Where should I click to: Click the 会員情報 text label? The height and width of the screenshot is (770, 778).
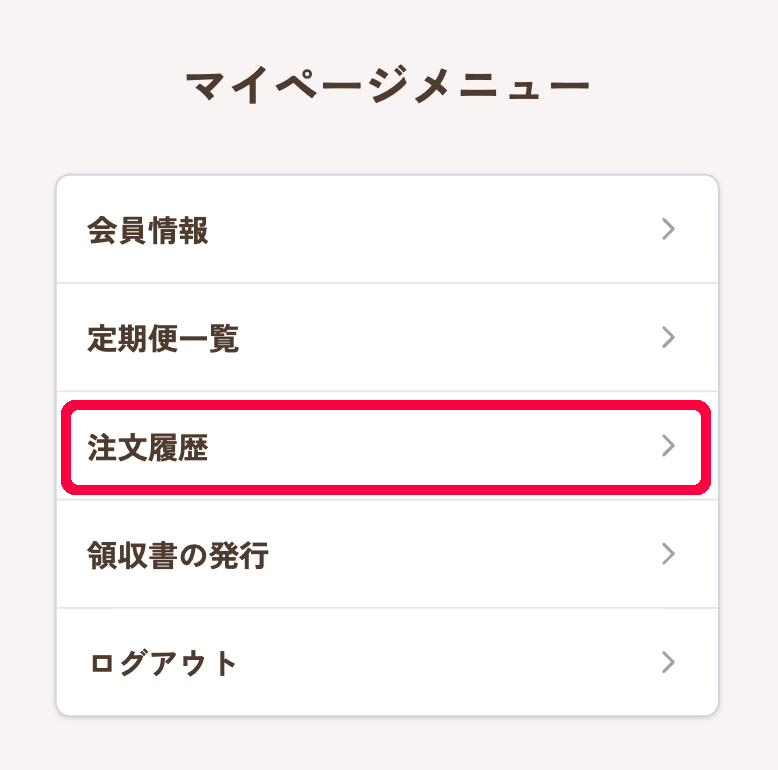148,231
